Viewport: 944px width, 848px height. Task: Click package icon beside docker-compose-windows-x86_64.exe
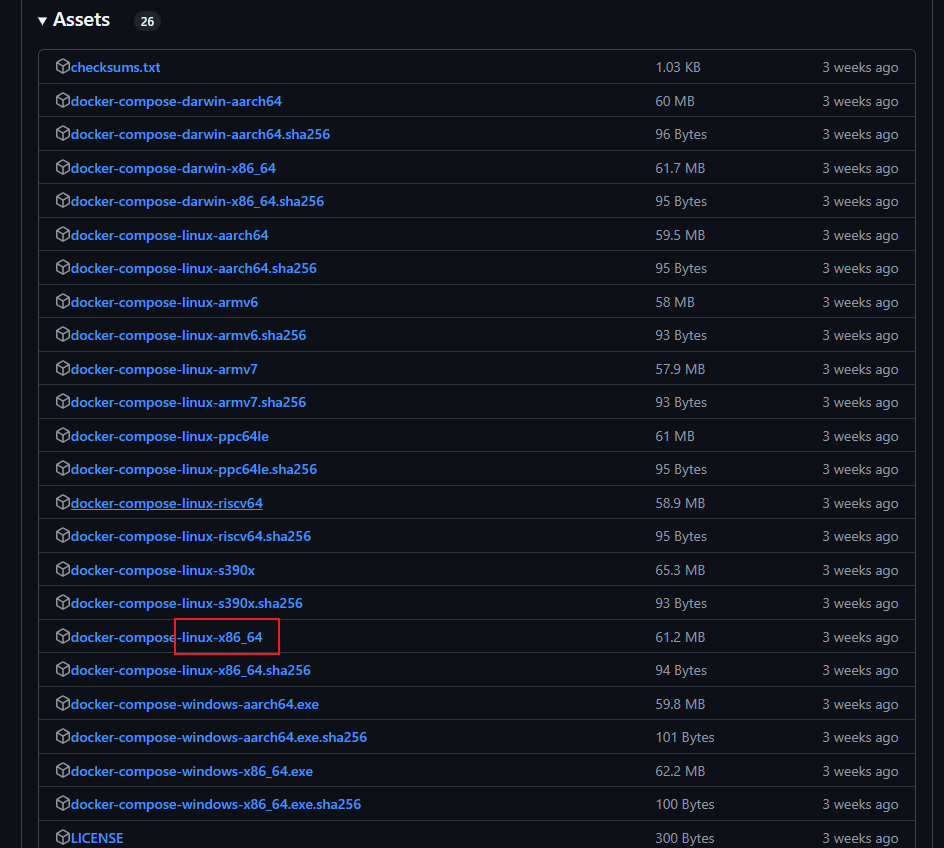(x=63, y=770)
